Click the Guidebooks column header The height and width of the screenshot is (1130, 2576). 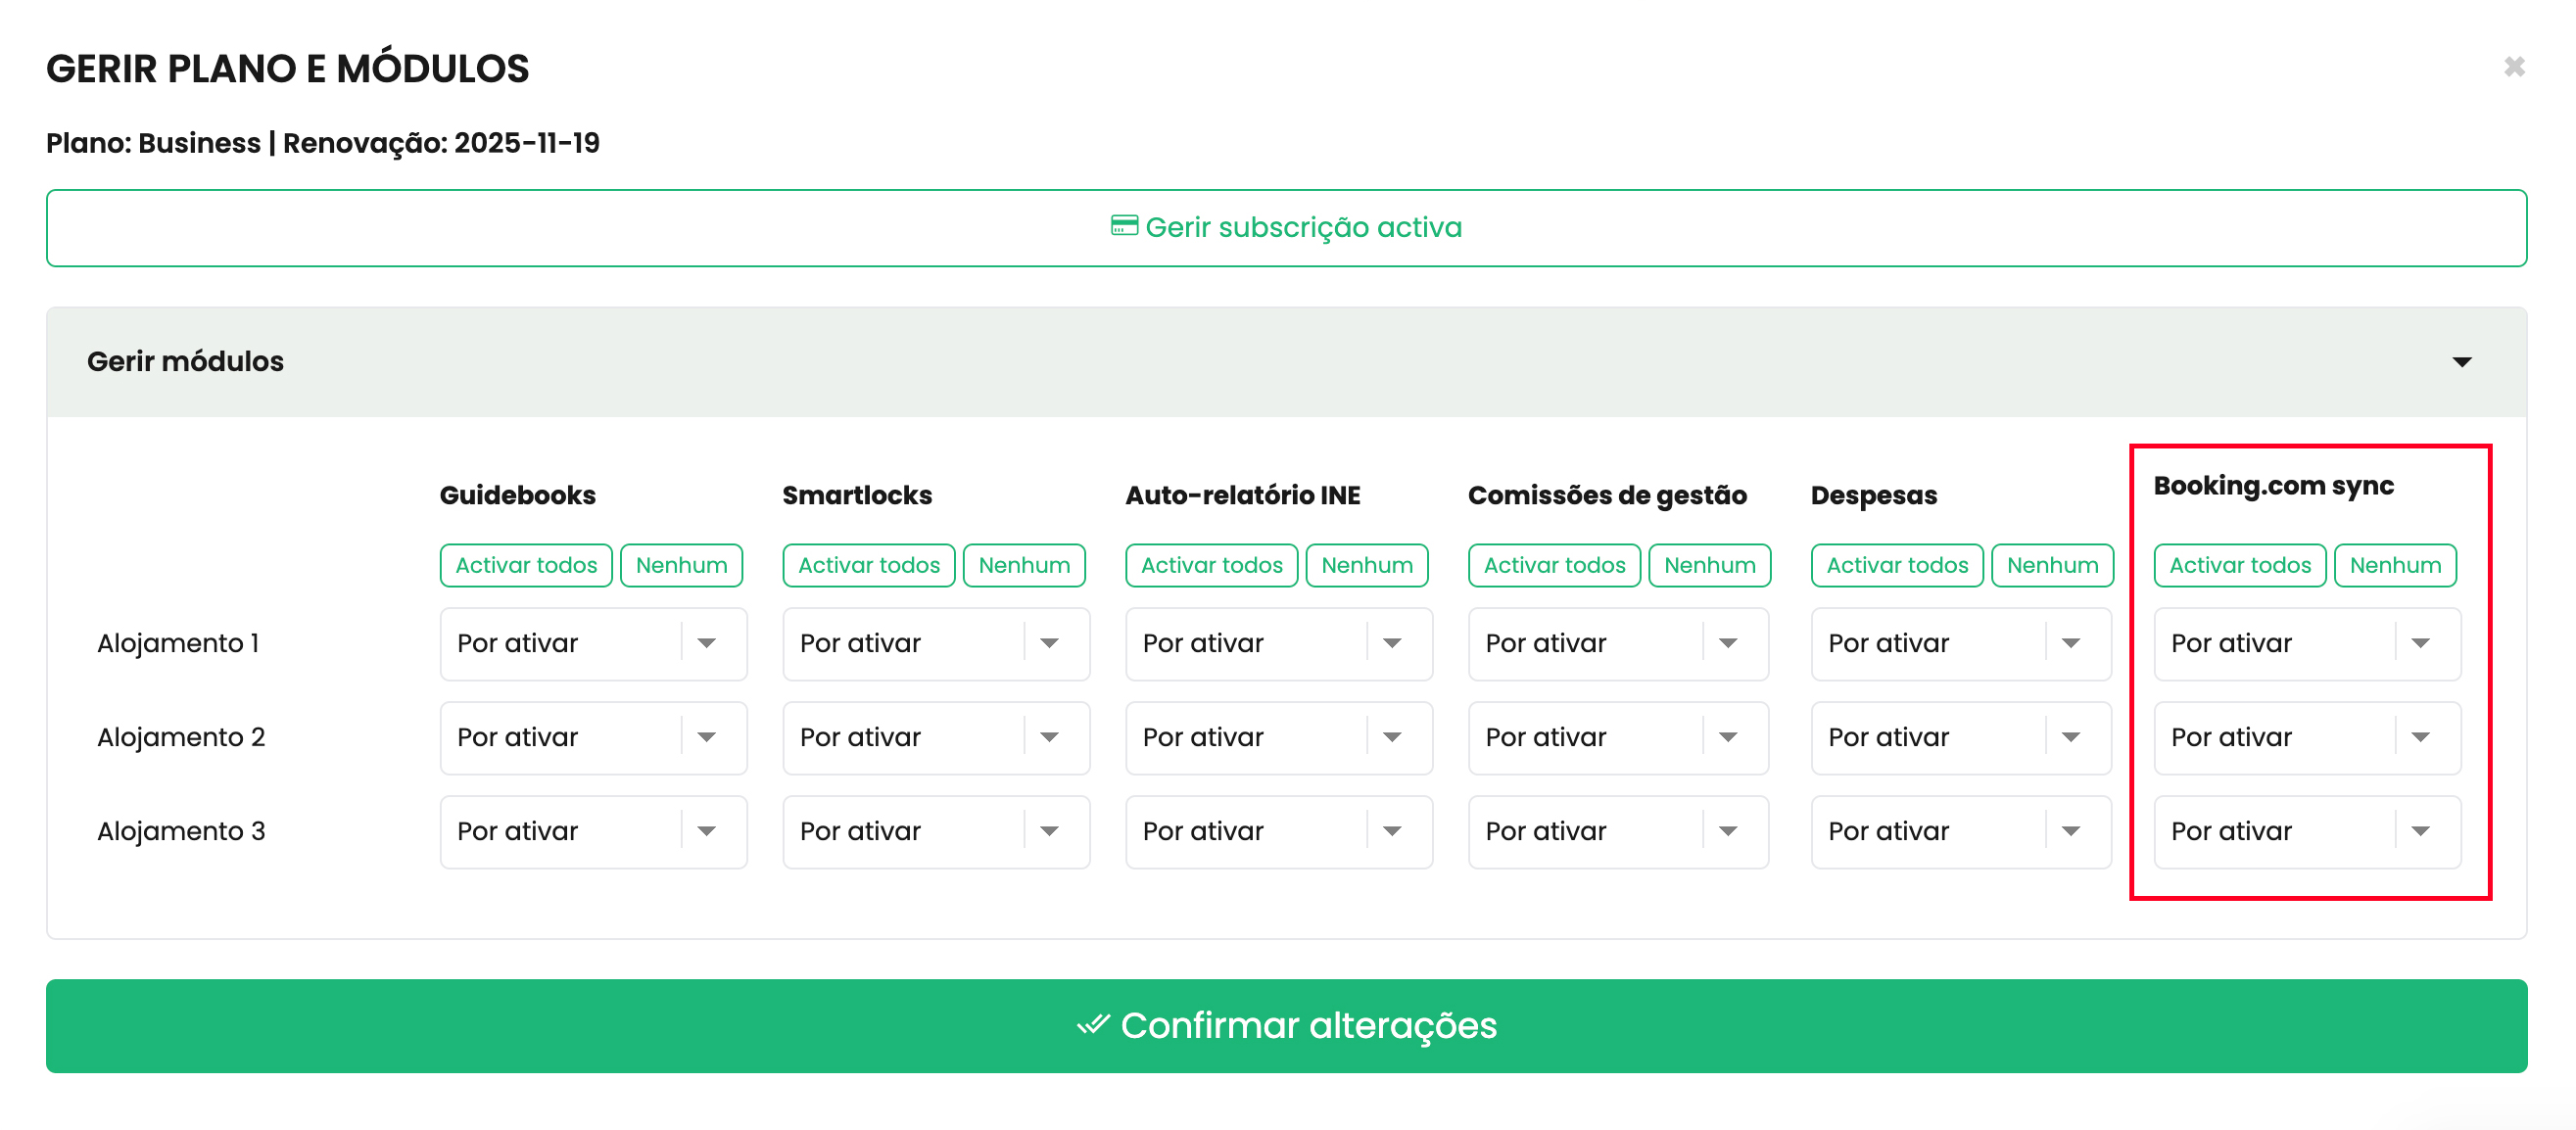pyautogui.click(x=518, y=495)
